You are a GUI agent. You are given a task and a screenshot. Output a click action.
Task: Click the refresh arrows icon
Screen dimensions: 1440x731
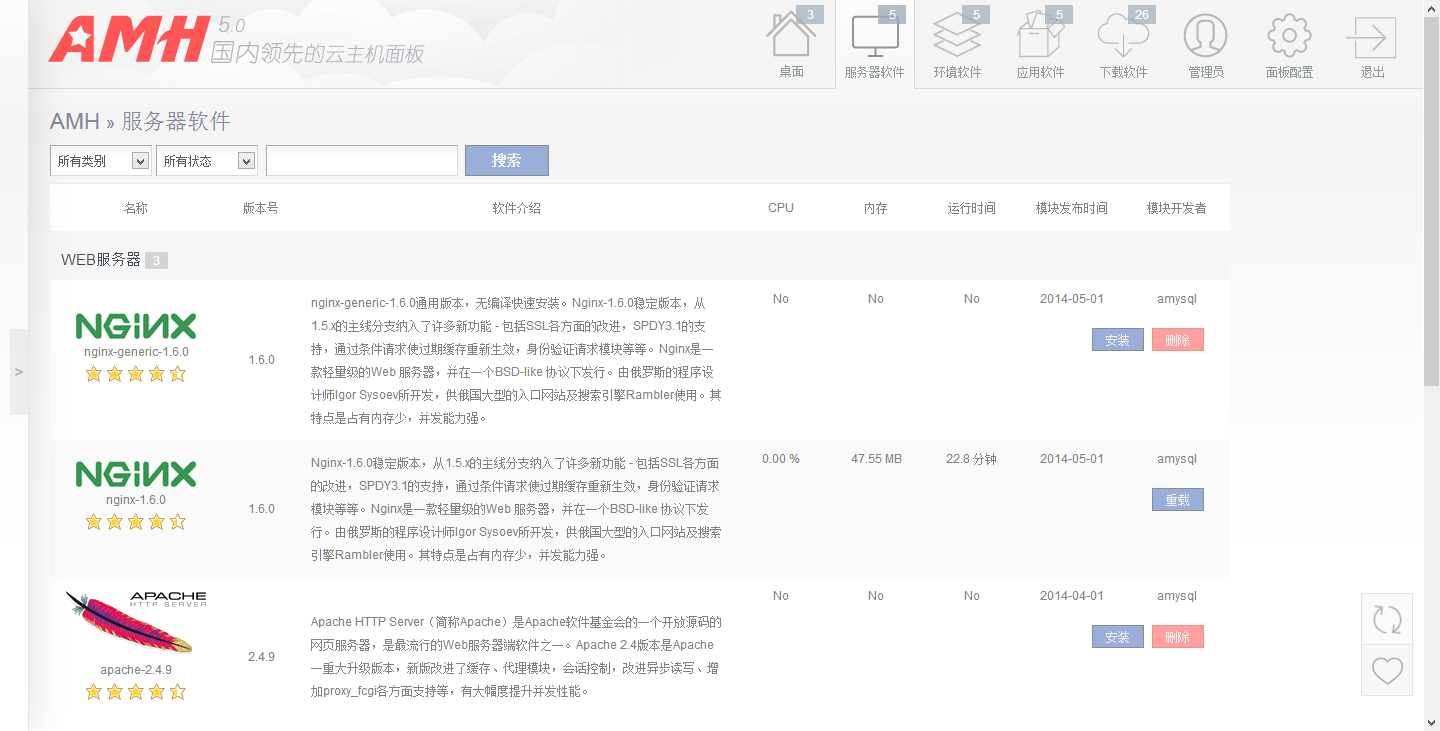tap(1387, 619)
